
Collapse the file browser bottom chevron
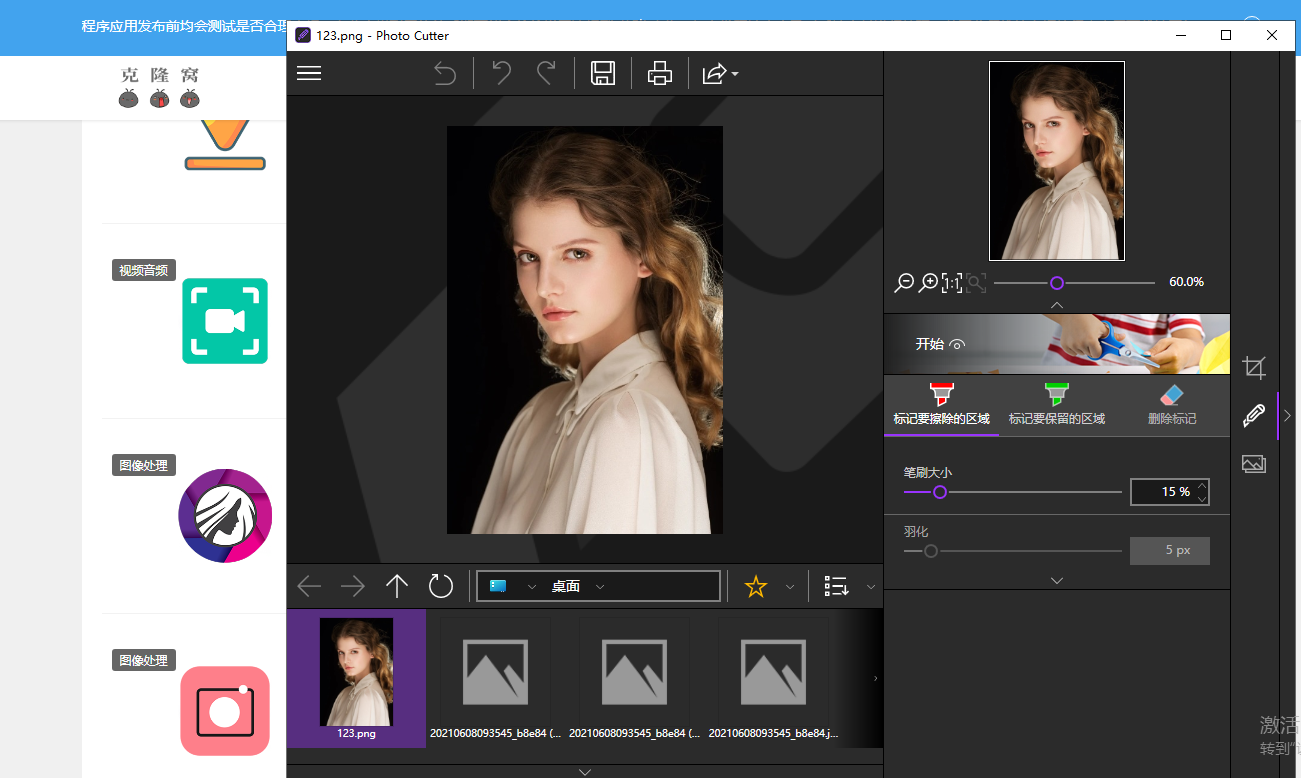coord(585,771)
